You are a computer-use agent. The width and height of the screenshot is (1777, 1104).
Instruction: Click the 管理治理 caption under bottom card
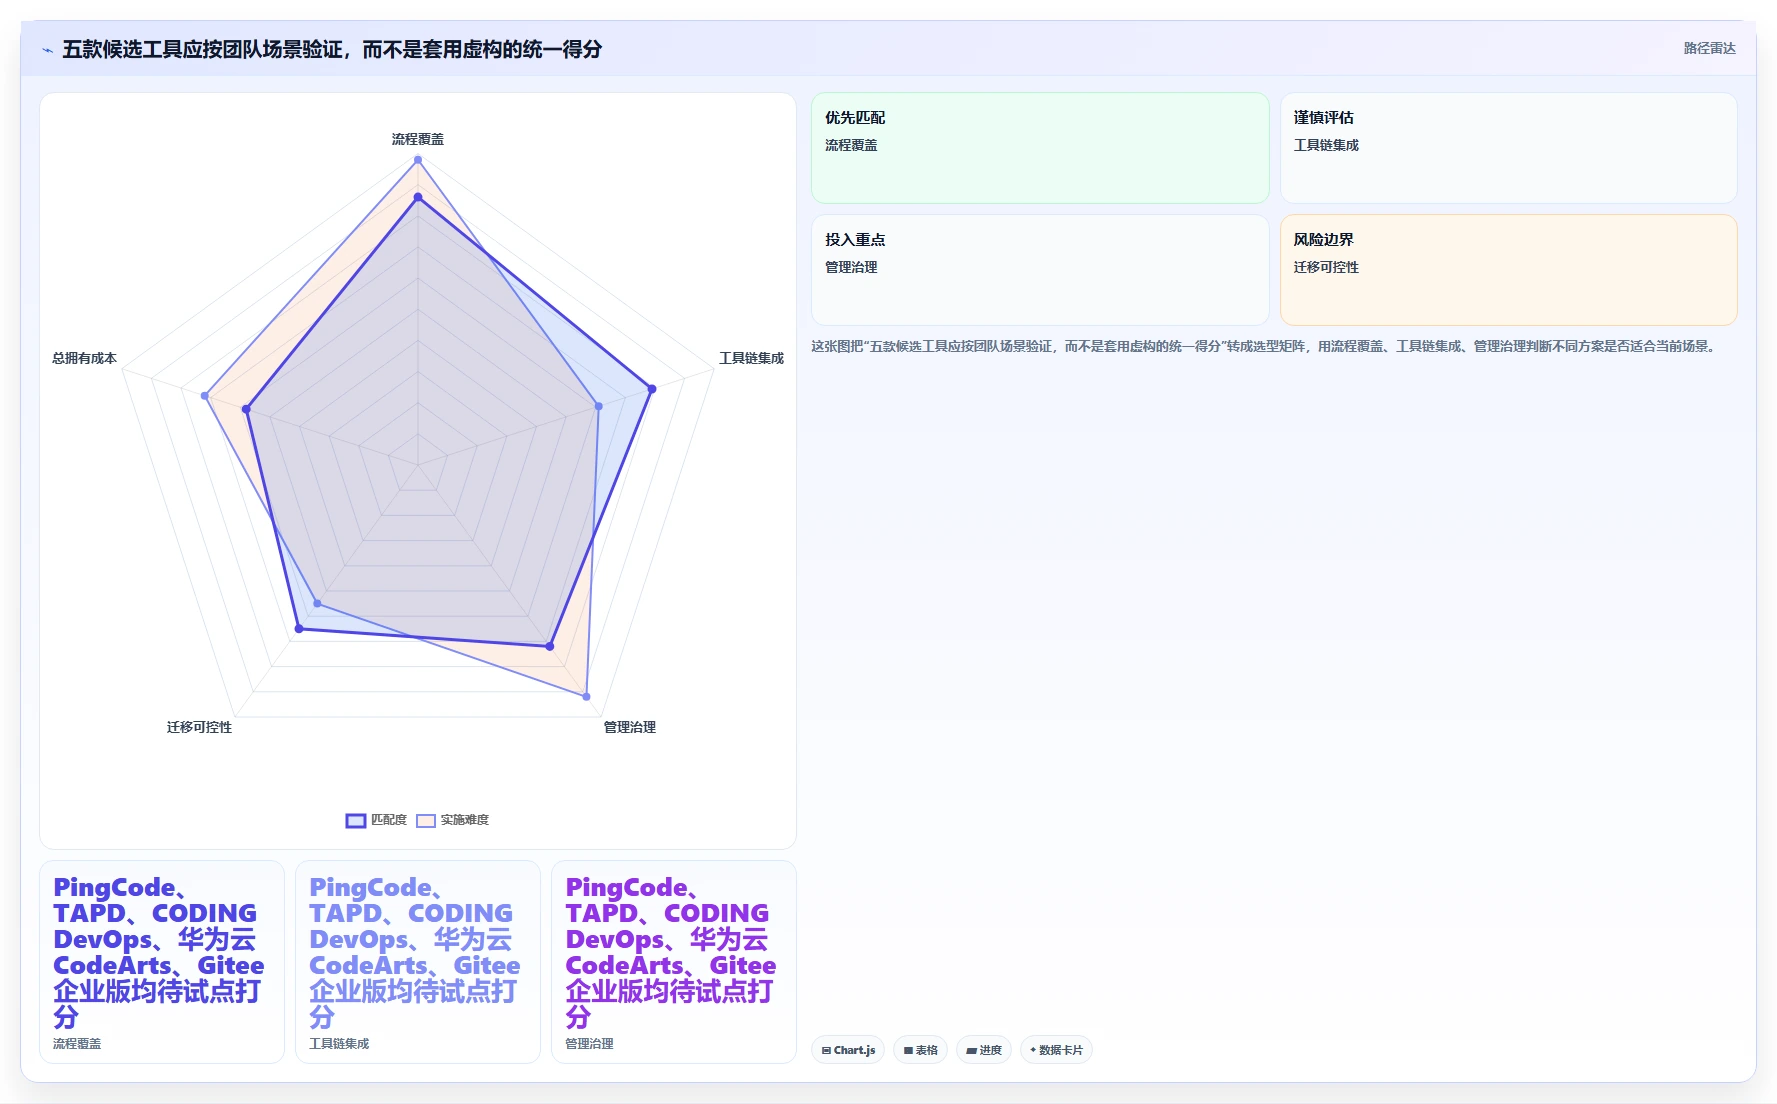tap(589, 1043)
